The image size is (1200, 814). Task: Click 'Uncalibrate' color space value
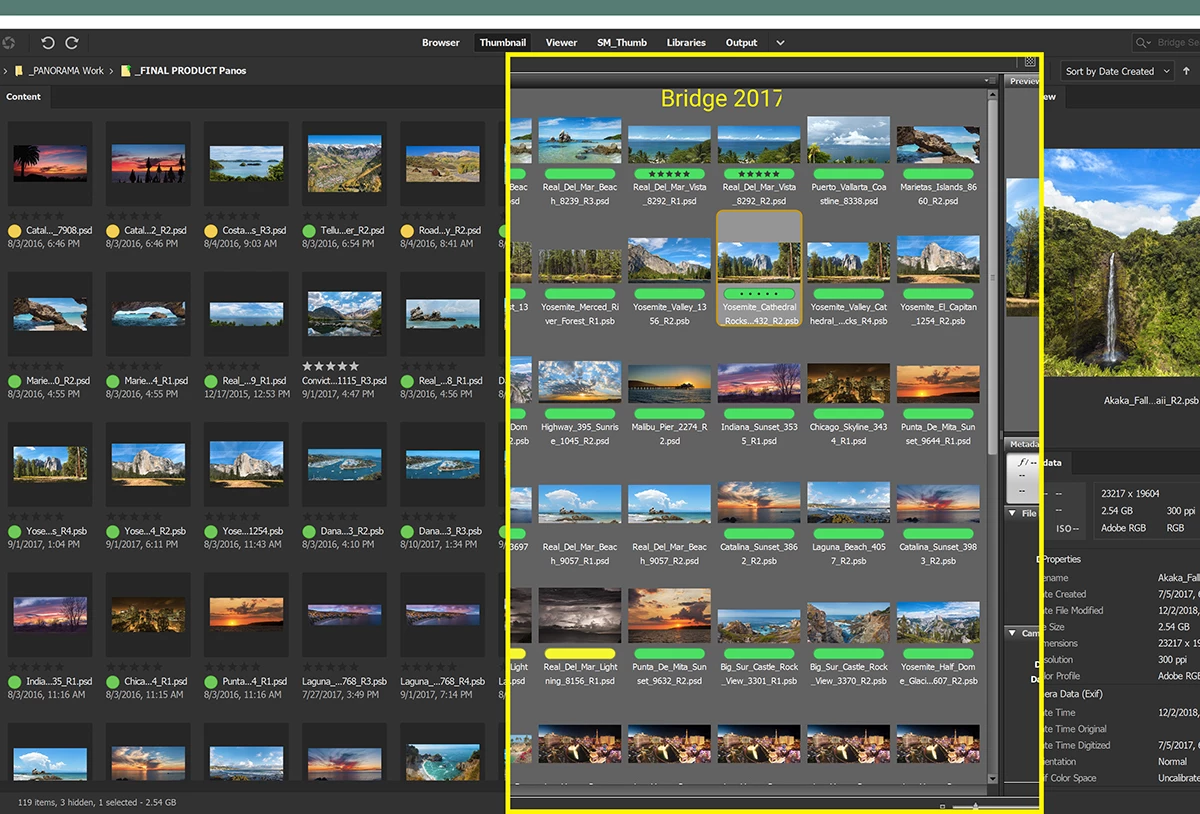1179,778
